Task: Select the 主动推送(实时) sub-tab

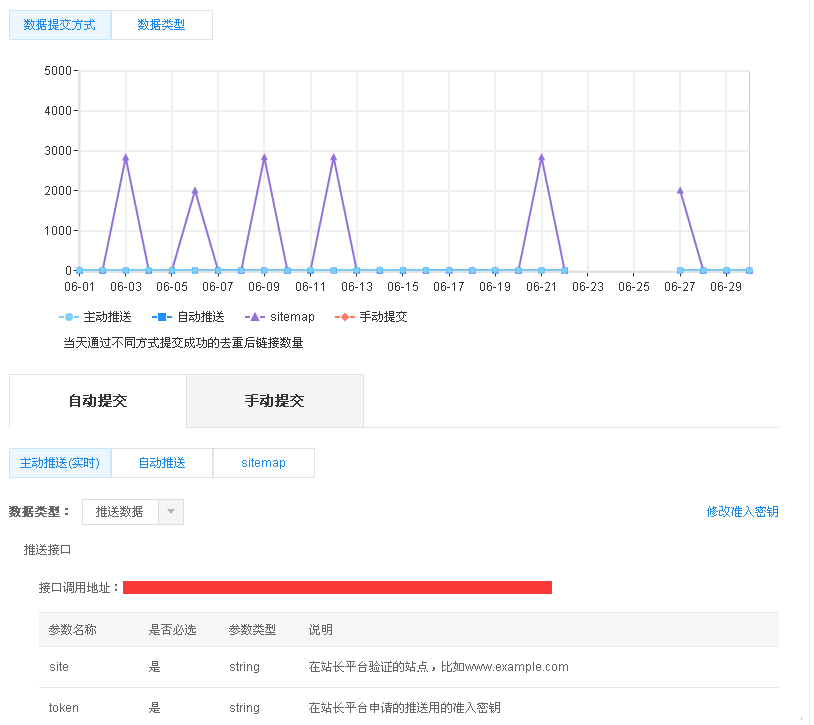Action: point(60,463)
